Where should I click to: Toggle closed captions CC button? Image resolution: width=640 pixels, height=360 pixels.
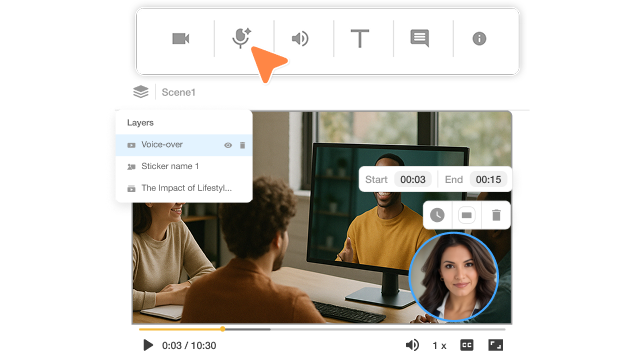(x=467, y=345)
